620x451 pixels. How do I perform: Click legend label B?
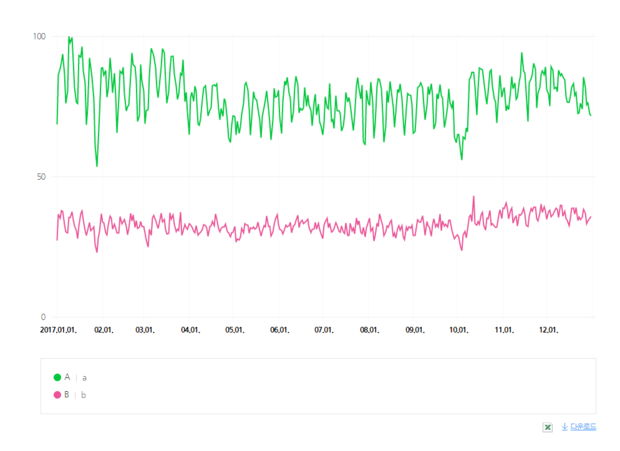[x=66, y=394]
